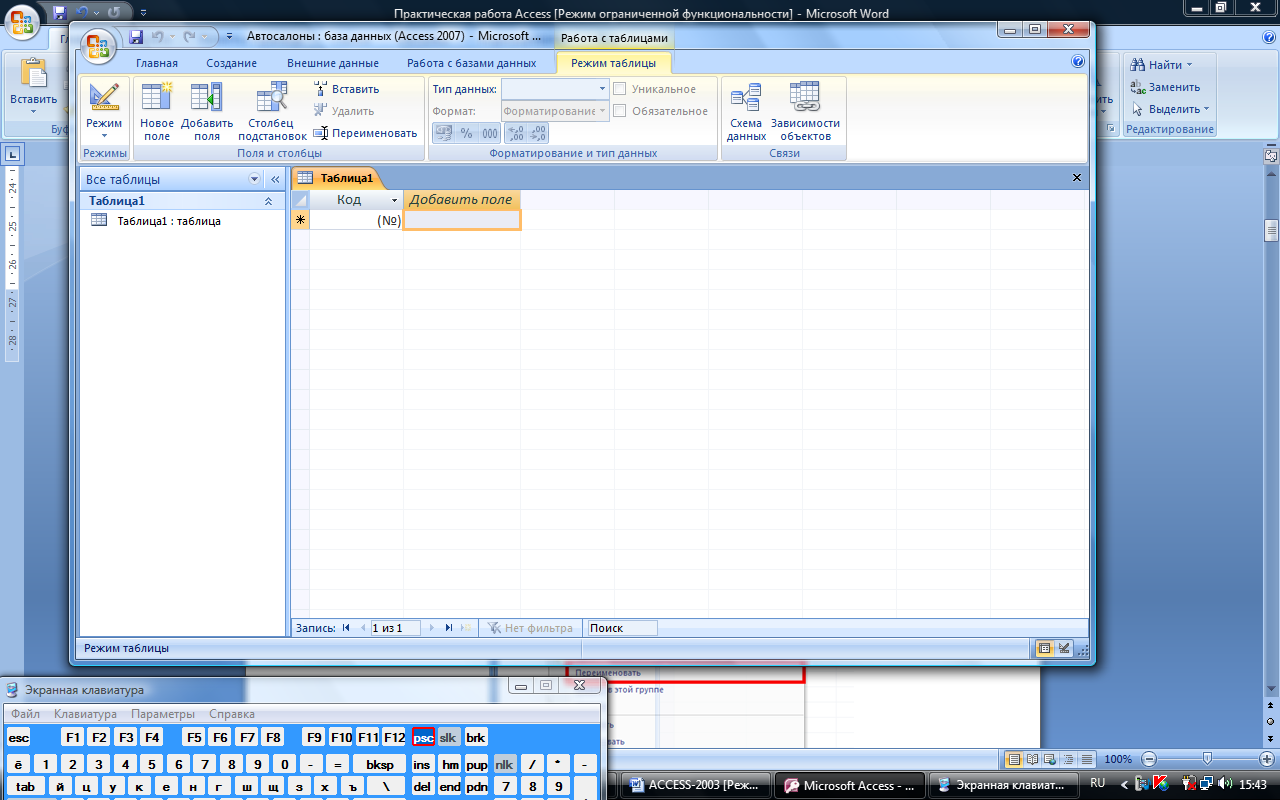
Task: Toggle nlk key on screen keyboard
Action: click(505, 764)
